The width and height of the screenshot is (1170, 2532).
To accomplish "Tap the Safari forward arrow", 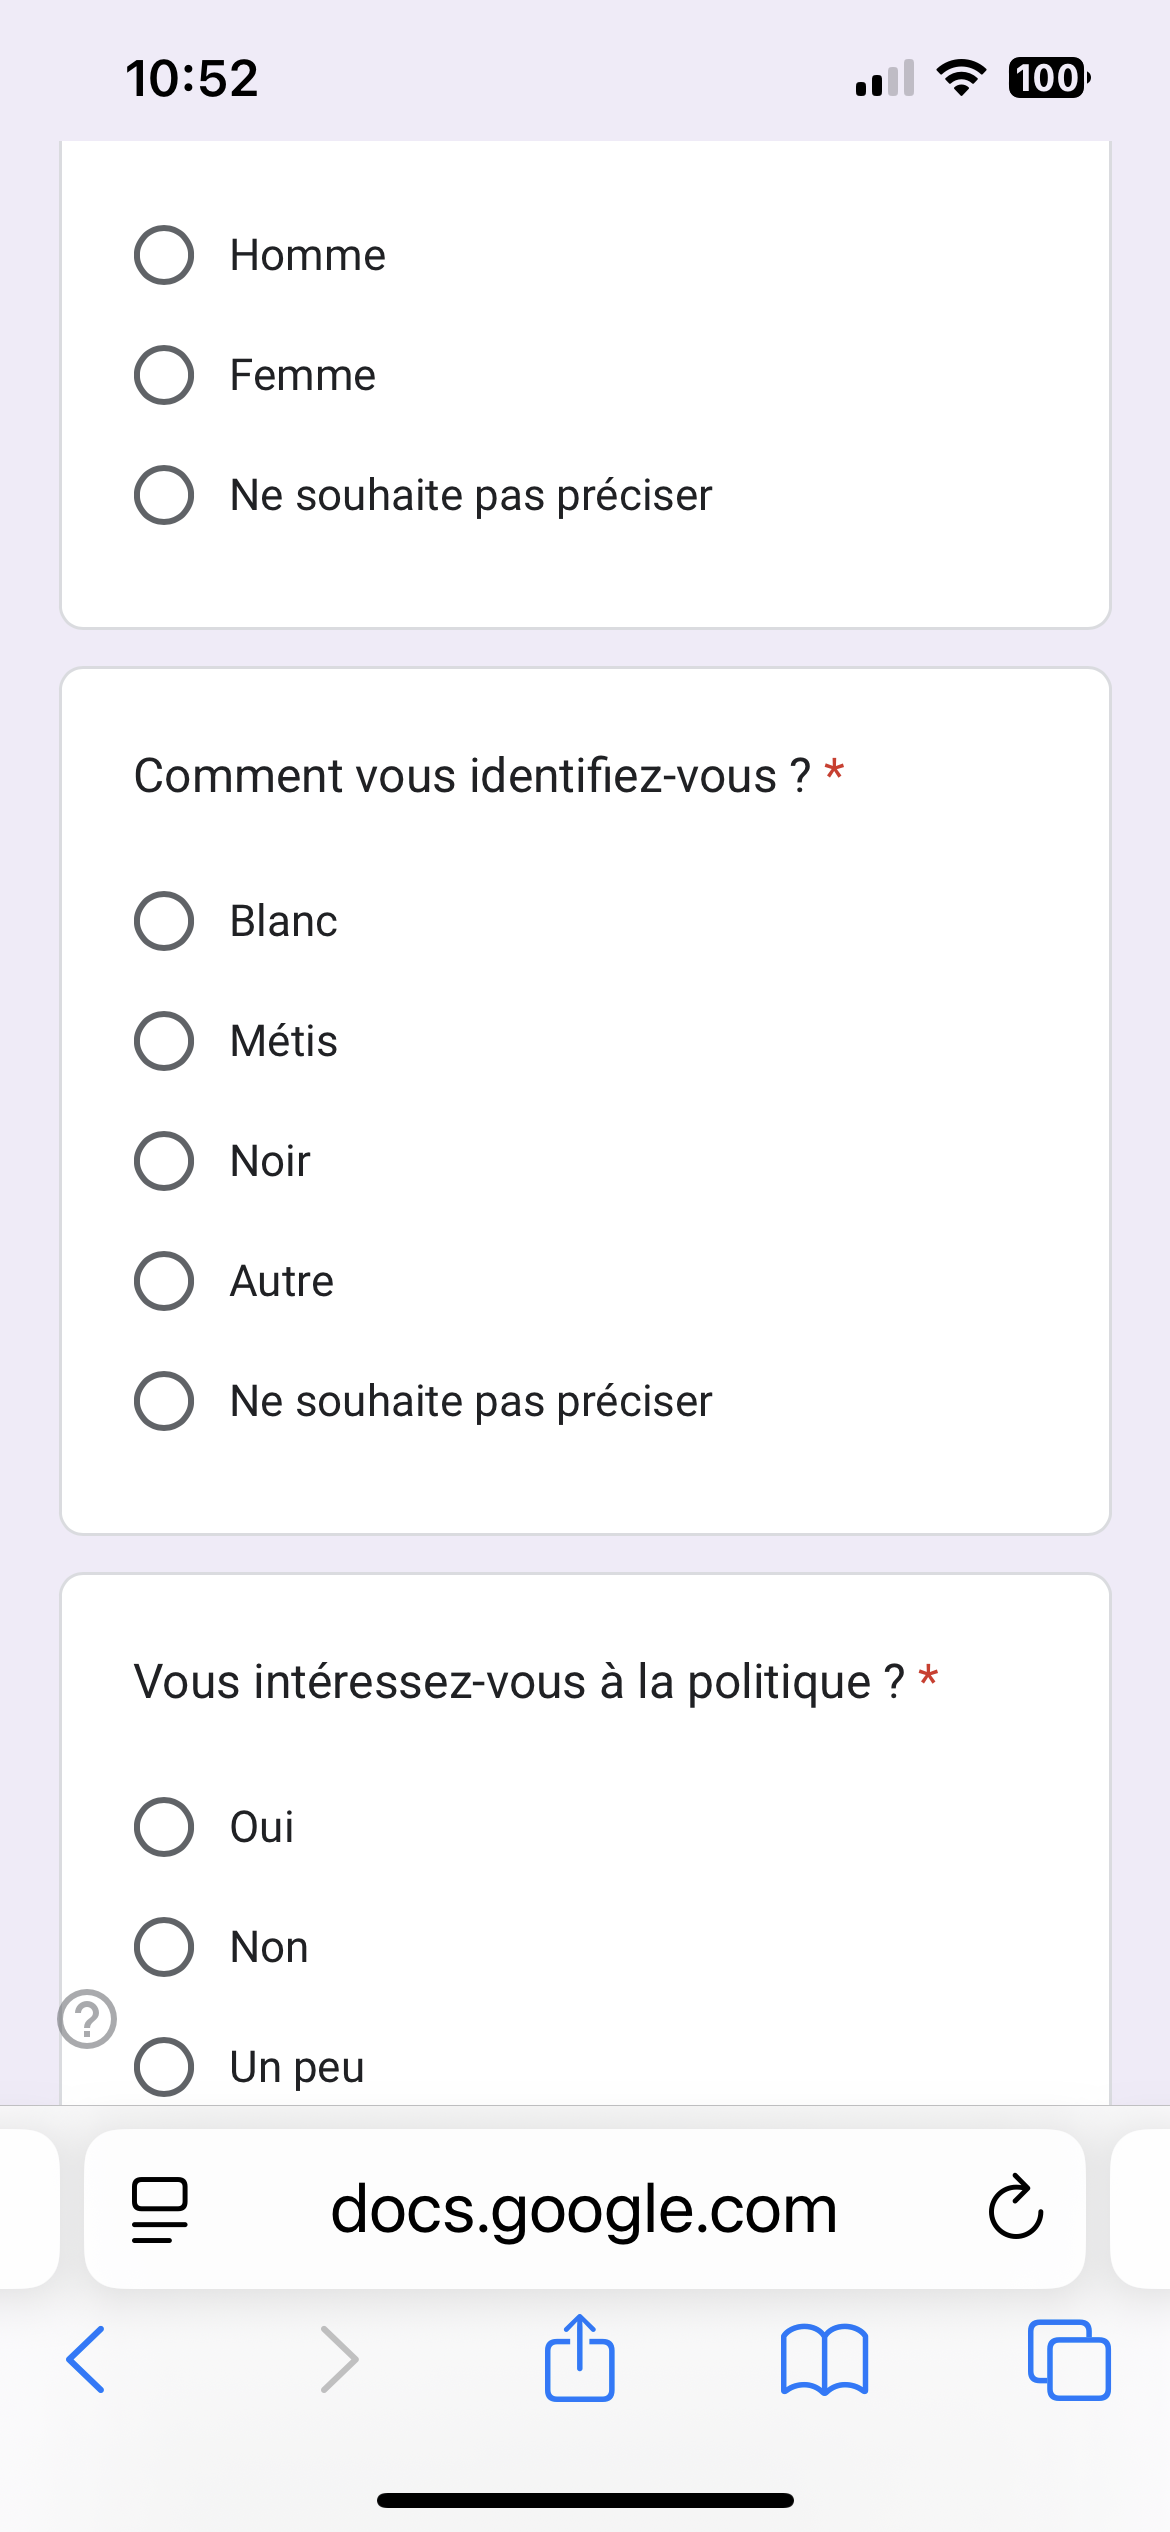I will pyautogui.click(x=338, y=2359).
